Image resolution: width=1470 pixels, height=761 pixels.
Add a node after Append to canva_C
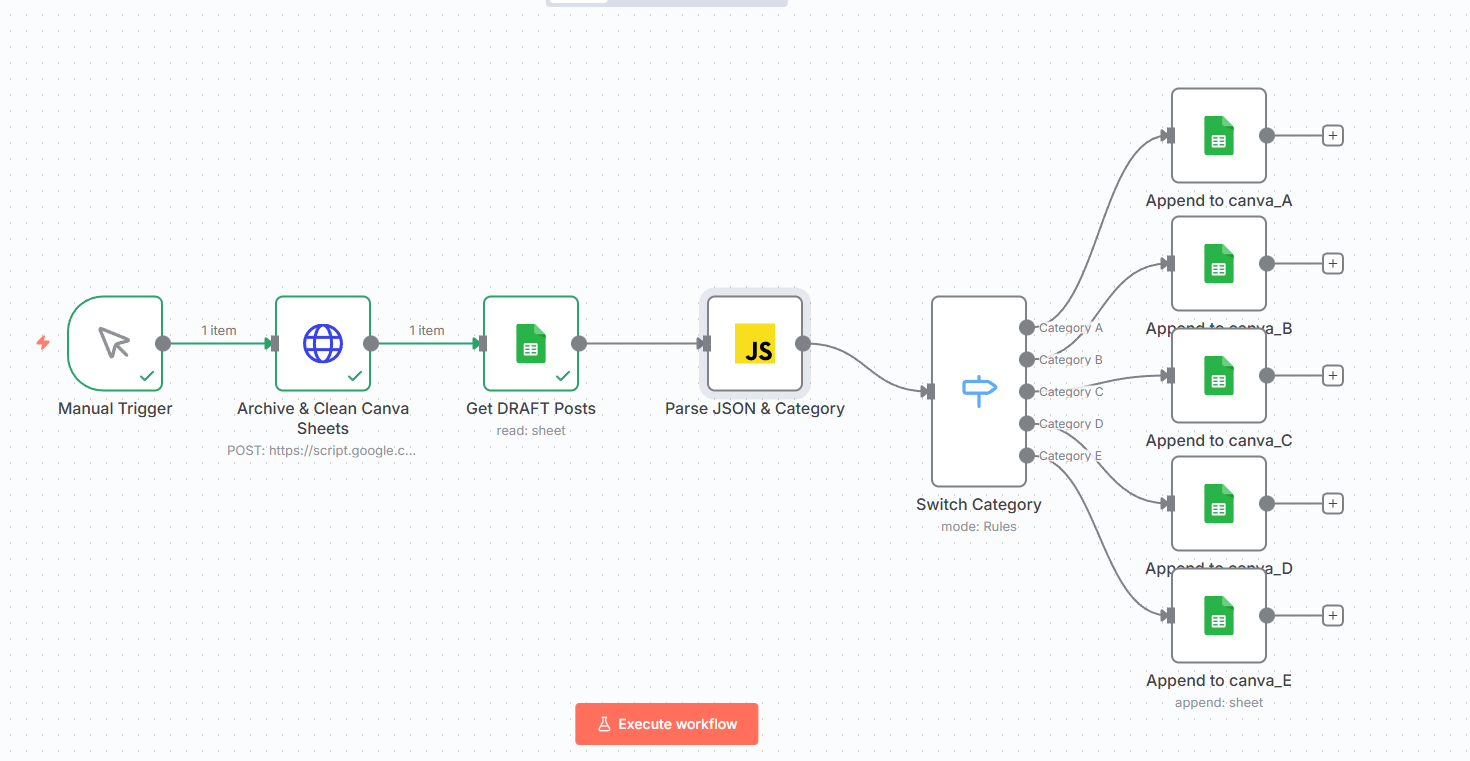[1332, 375]
